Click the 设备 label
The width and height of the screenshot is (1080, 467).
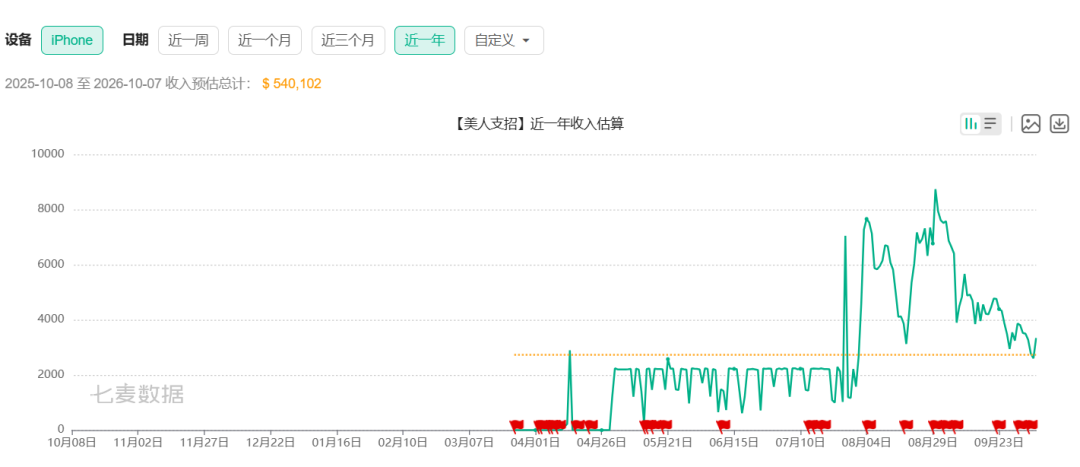click(x=19, y=40)
